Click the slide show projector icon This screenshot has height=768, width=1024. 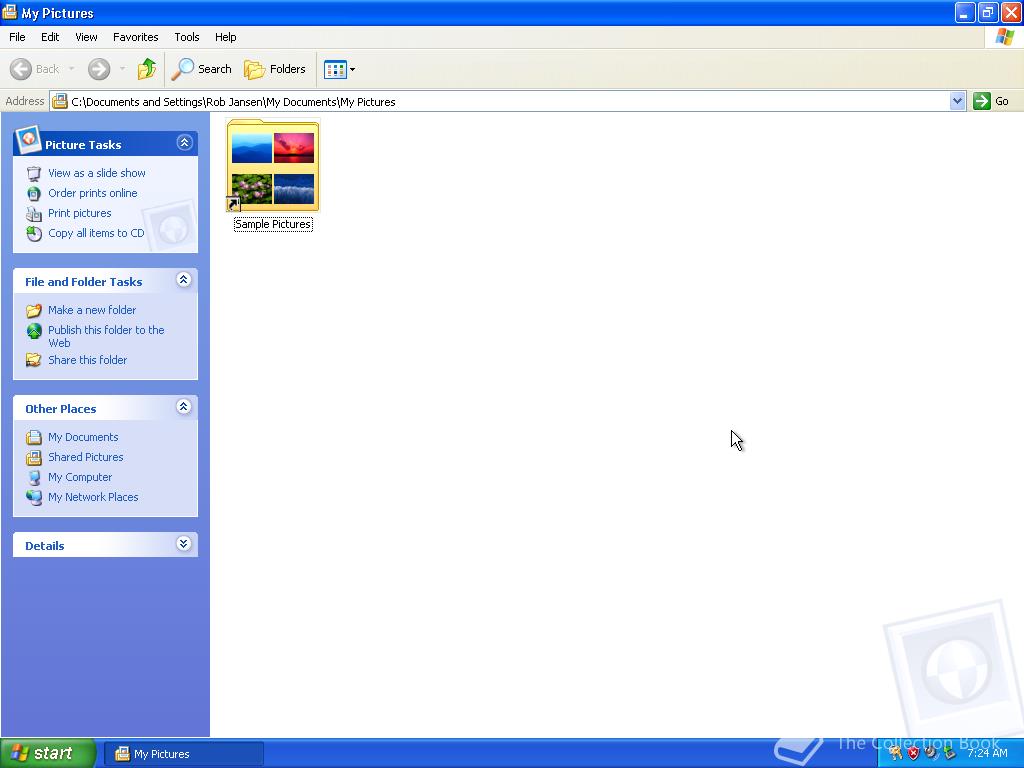pos(34,174)
